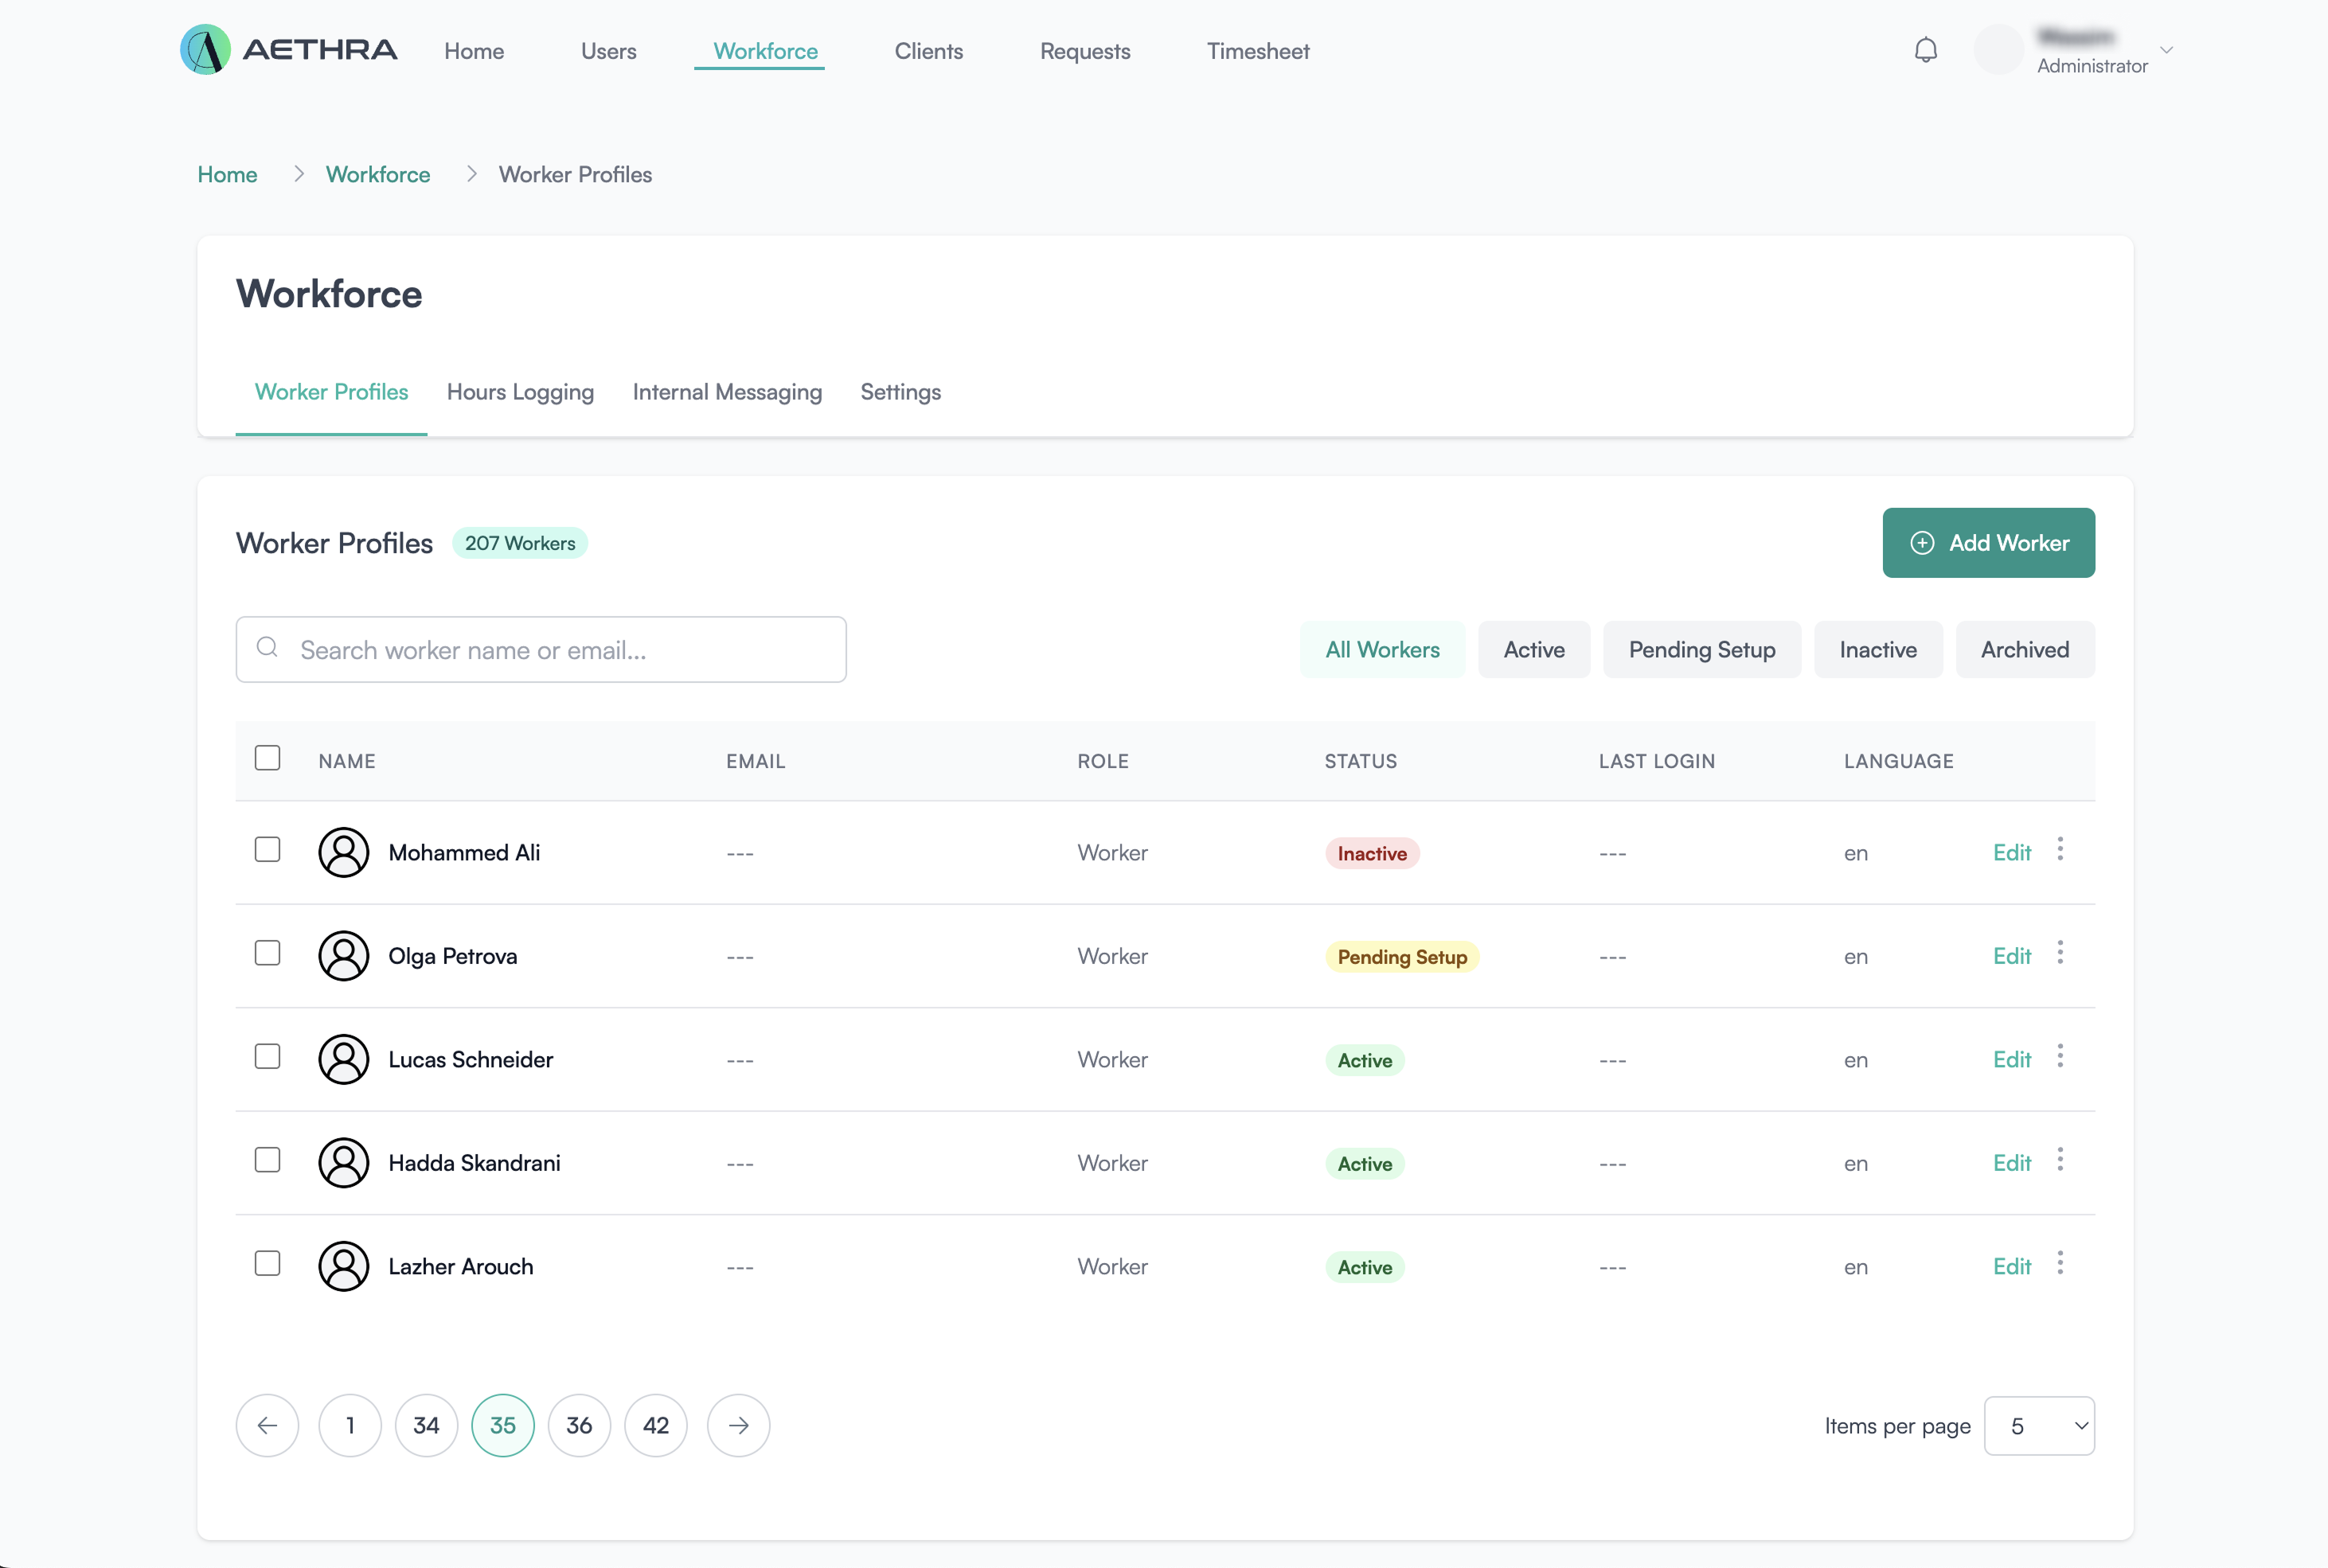This screenshot has width=2328, height=1568.
Task: Click the Pending Setup badge for Olga Petrova
Action: tap(1402, 957)
